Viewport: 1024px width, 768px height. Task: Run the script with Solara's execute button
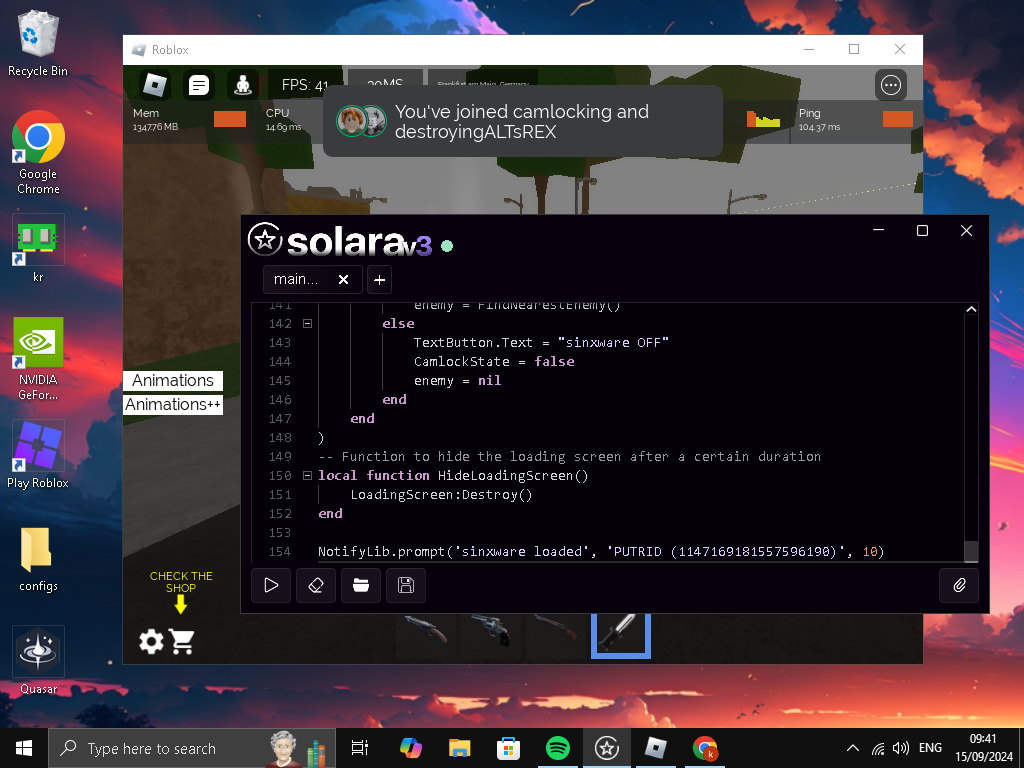point(271,585)
